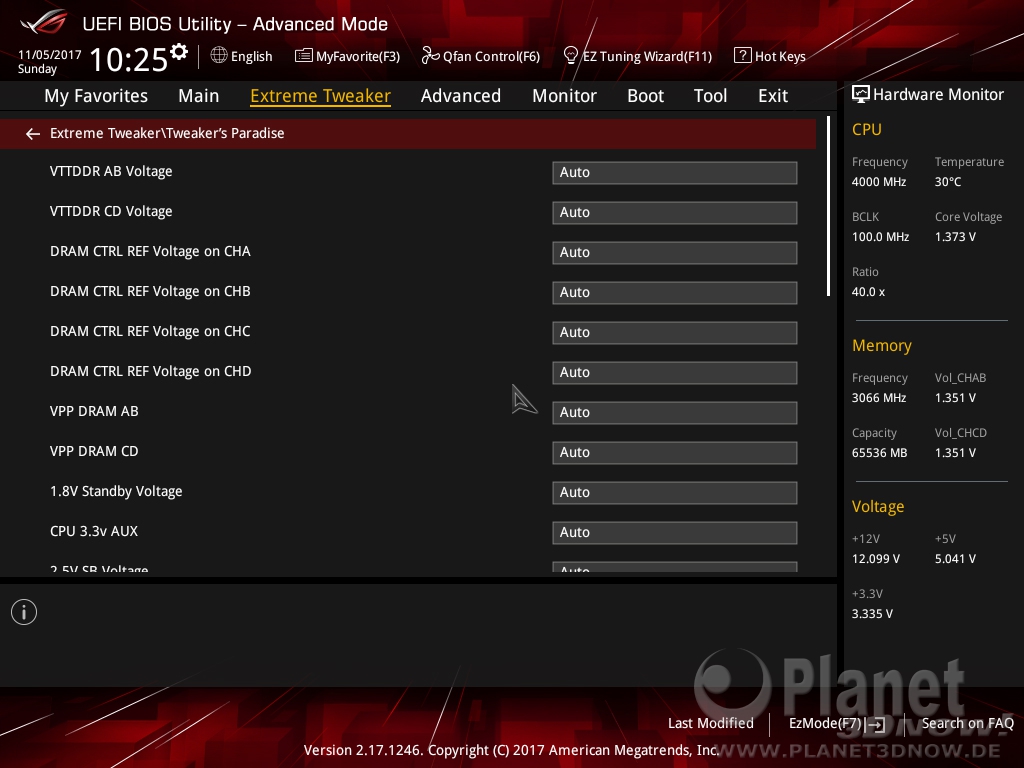The image size is (1024, 768).
Task: Click the info icon in the help area
Action: [x=24, y=612]
